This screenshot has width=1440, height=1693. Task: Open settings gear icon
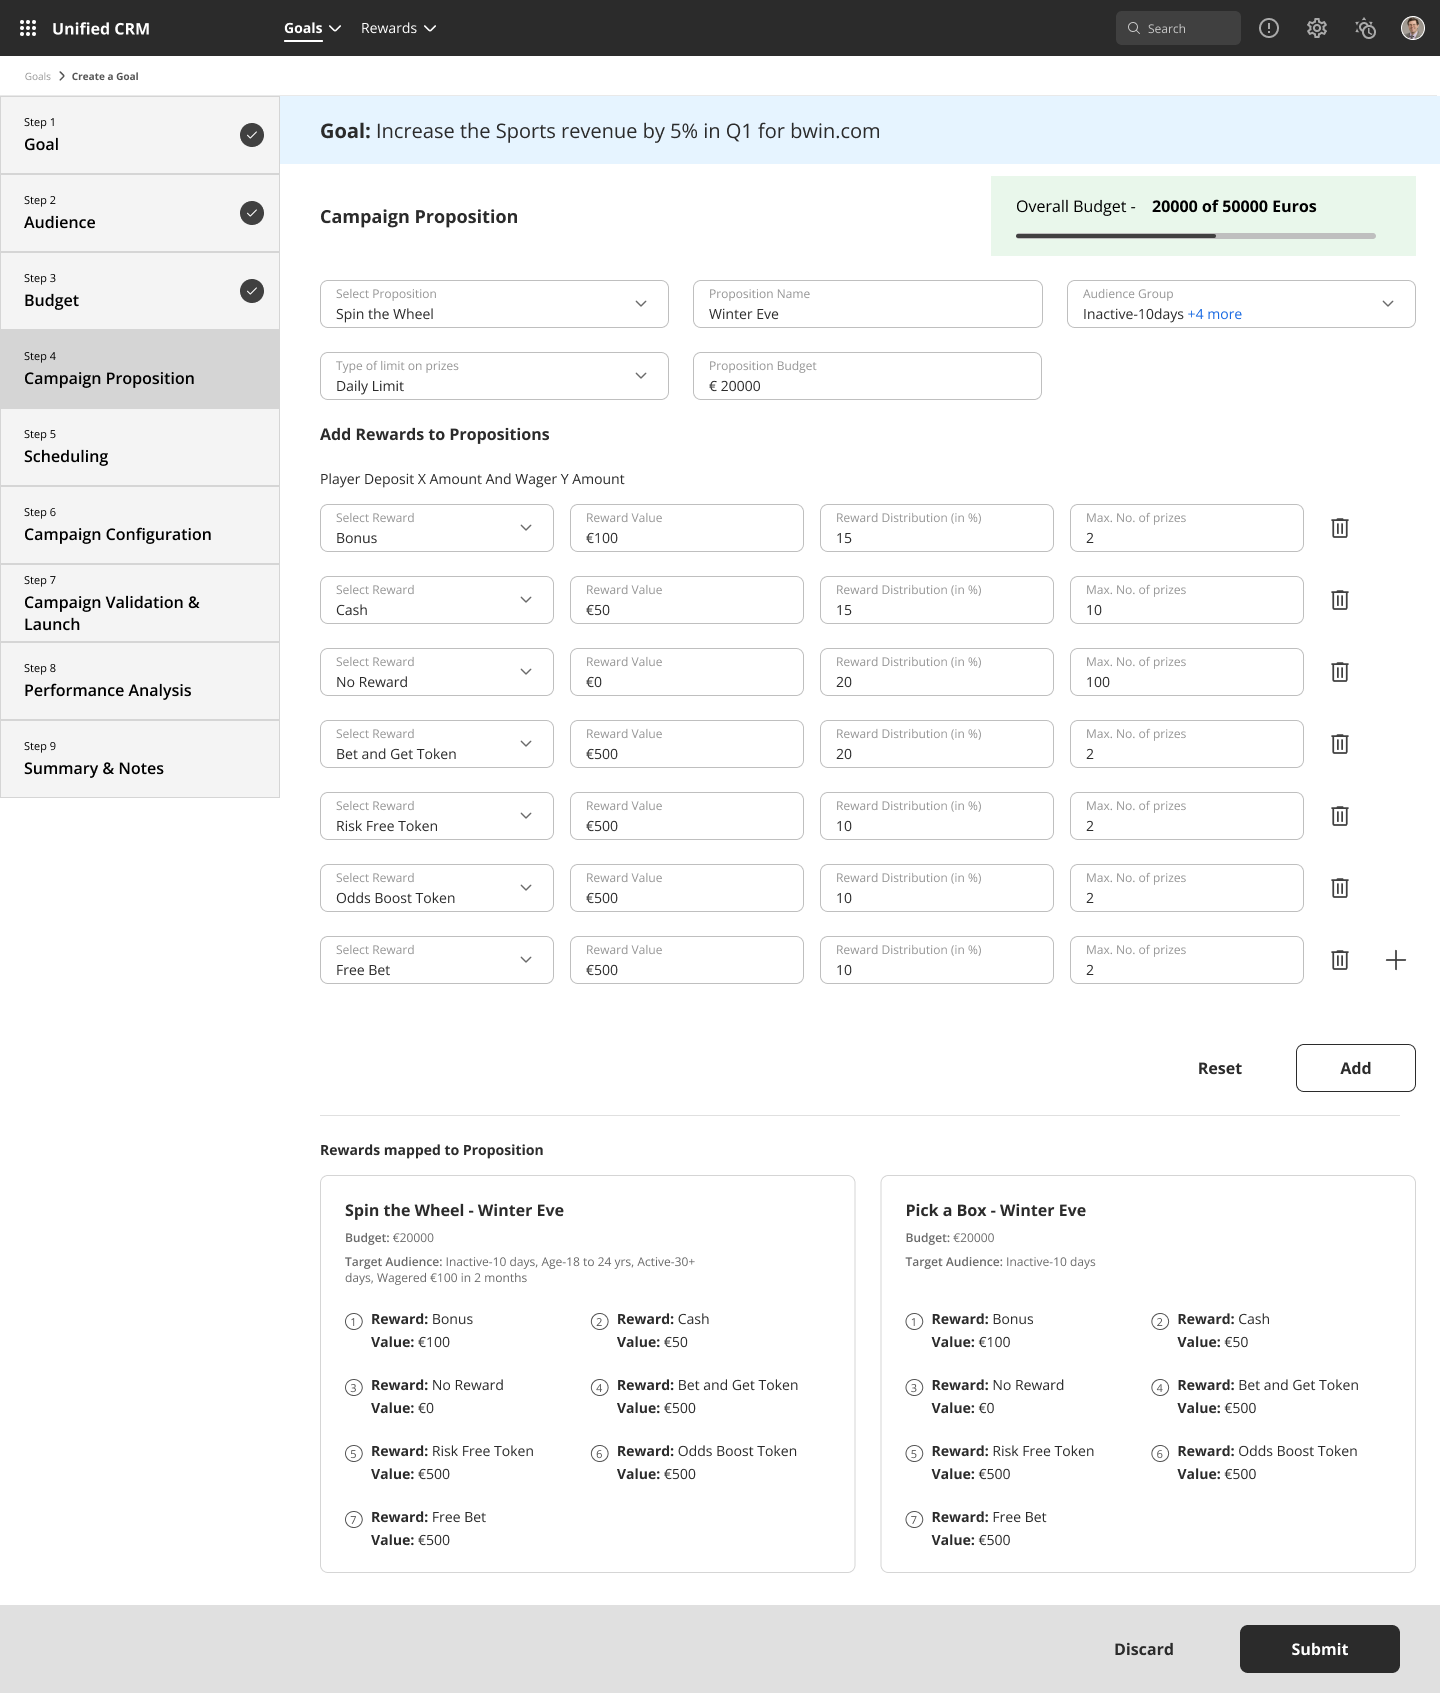(1317, 28)
